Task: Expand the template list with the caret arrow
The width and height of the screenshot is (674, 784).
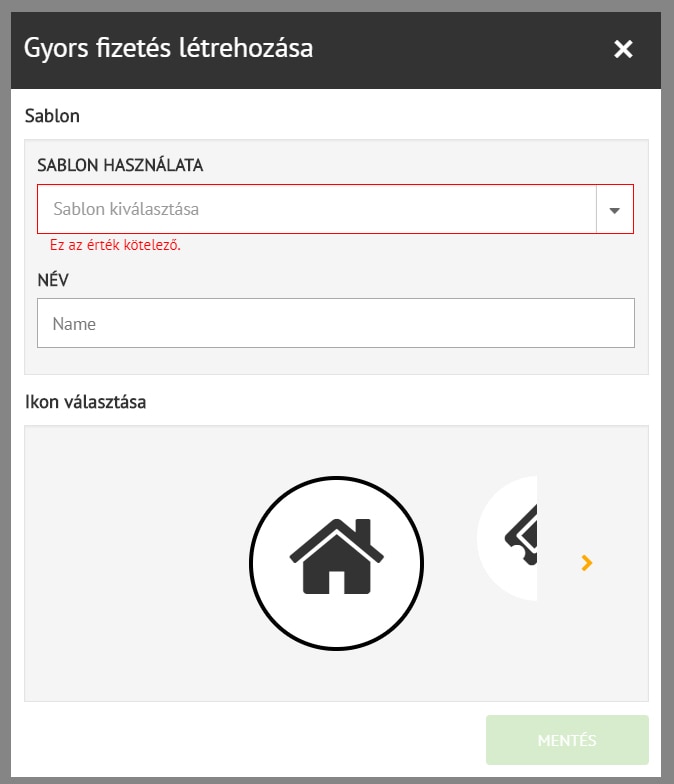Action: coord(614,210)
